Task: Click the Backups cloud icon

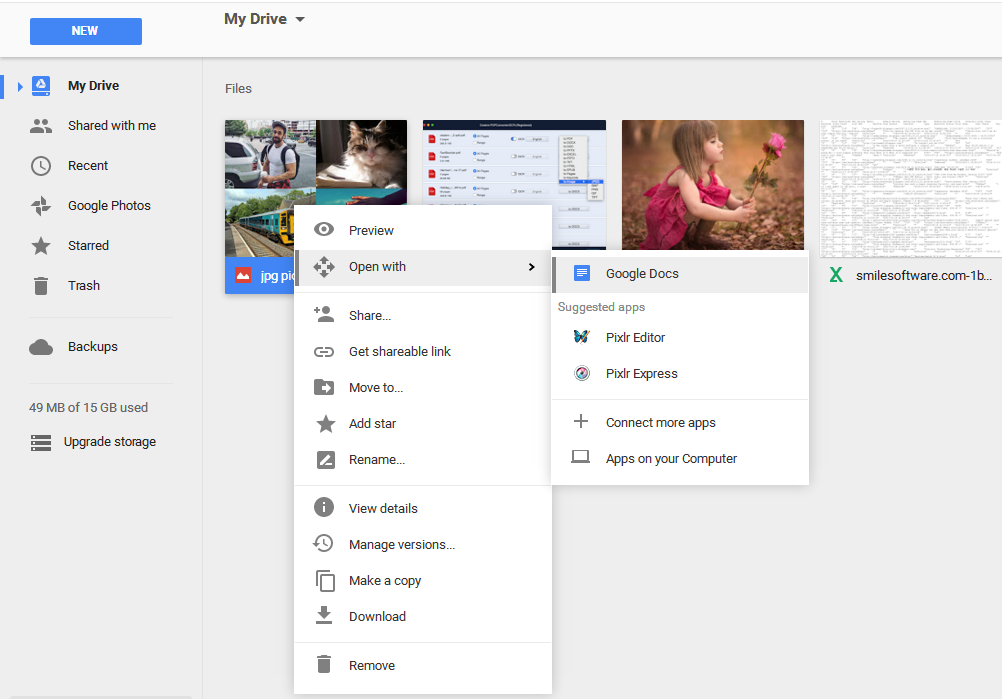Action: pyautogui.click(x=41, y=347)
